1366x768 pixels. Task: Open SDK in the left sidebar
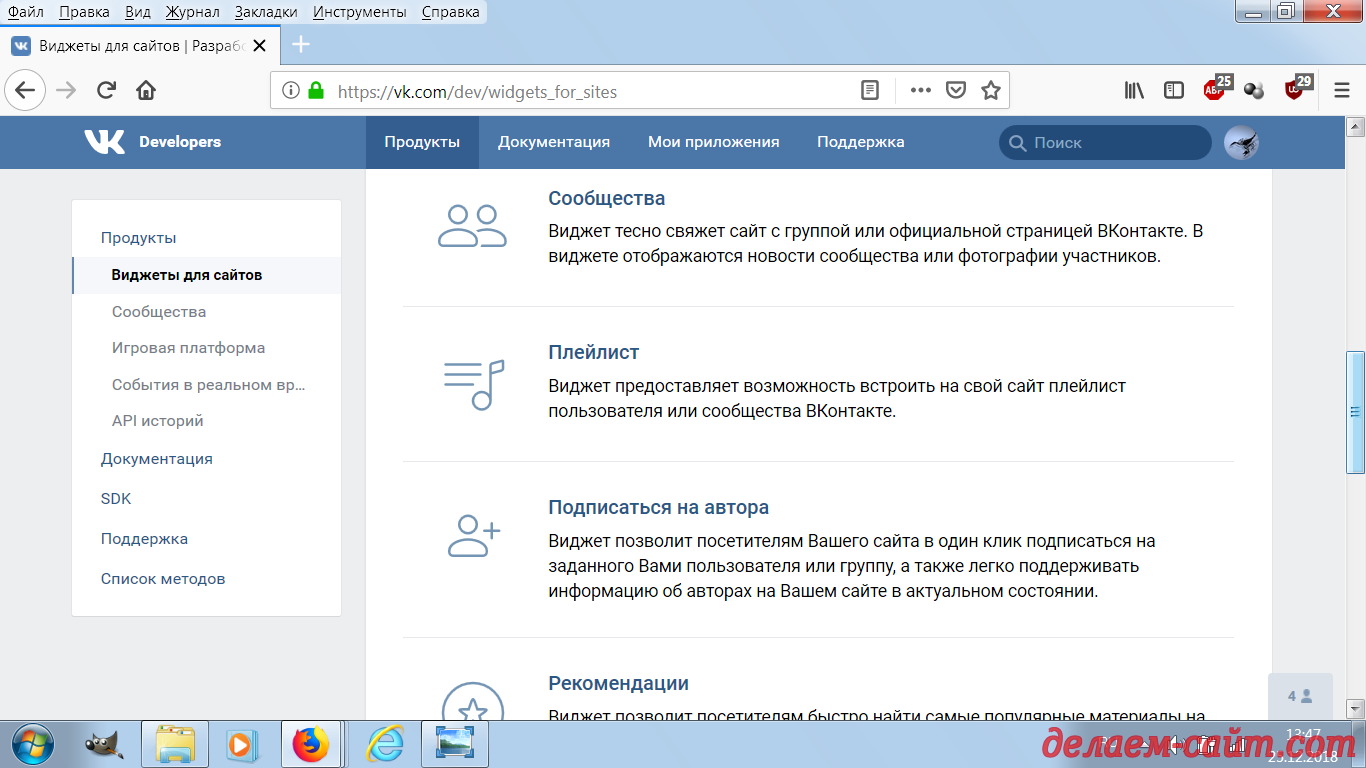116,499
